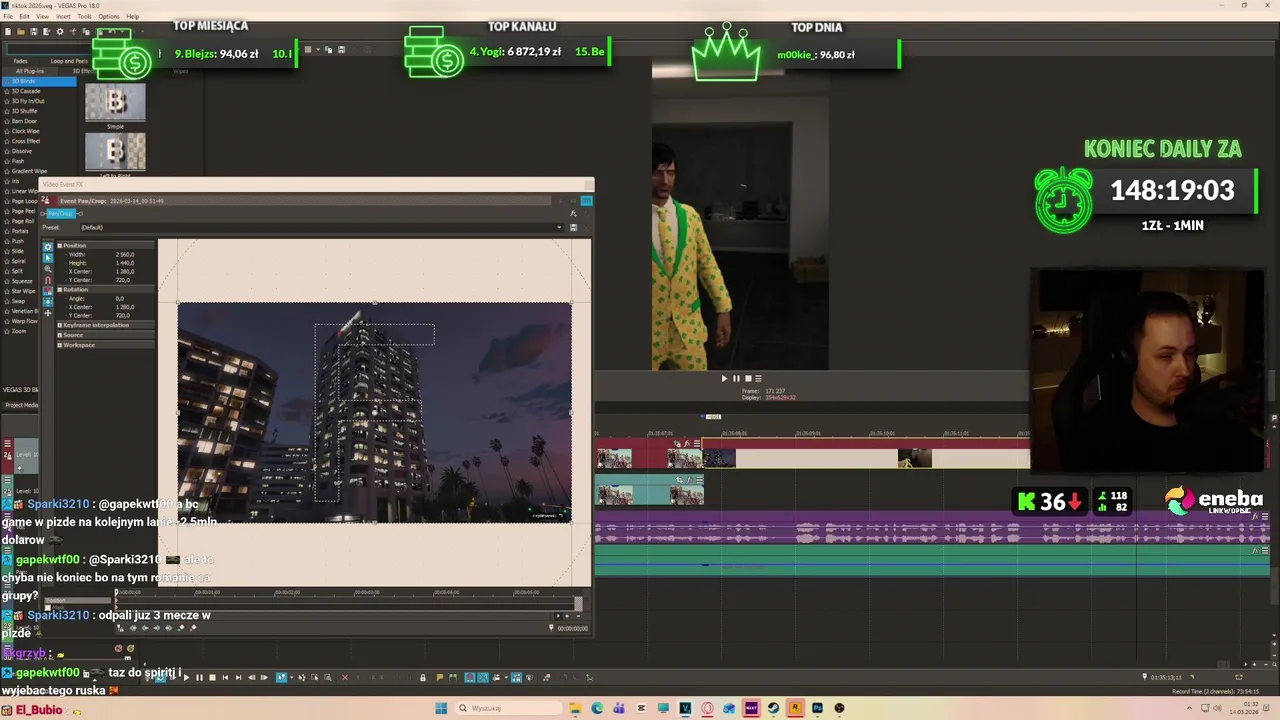
Task: Open Photoshop from the taskbar
Action: click(817, 708)
